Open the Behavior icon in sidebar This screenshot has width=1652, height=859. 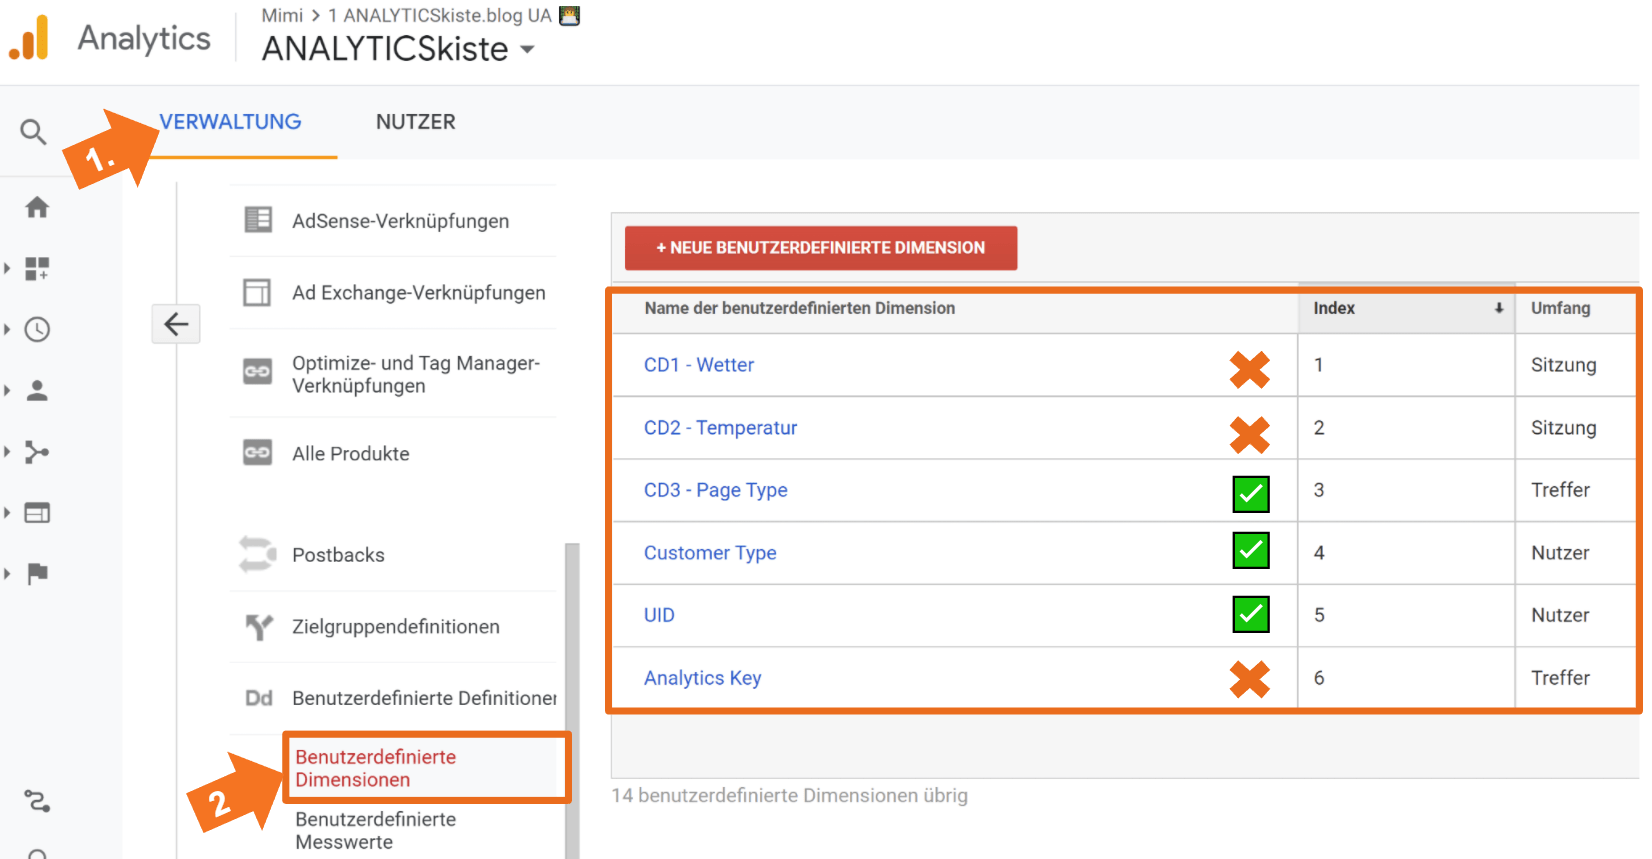pos(37,513)
